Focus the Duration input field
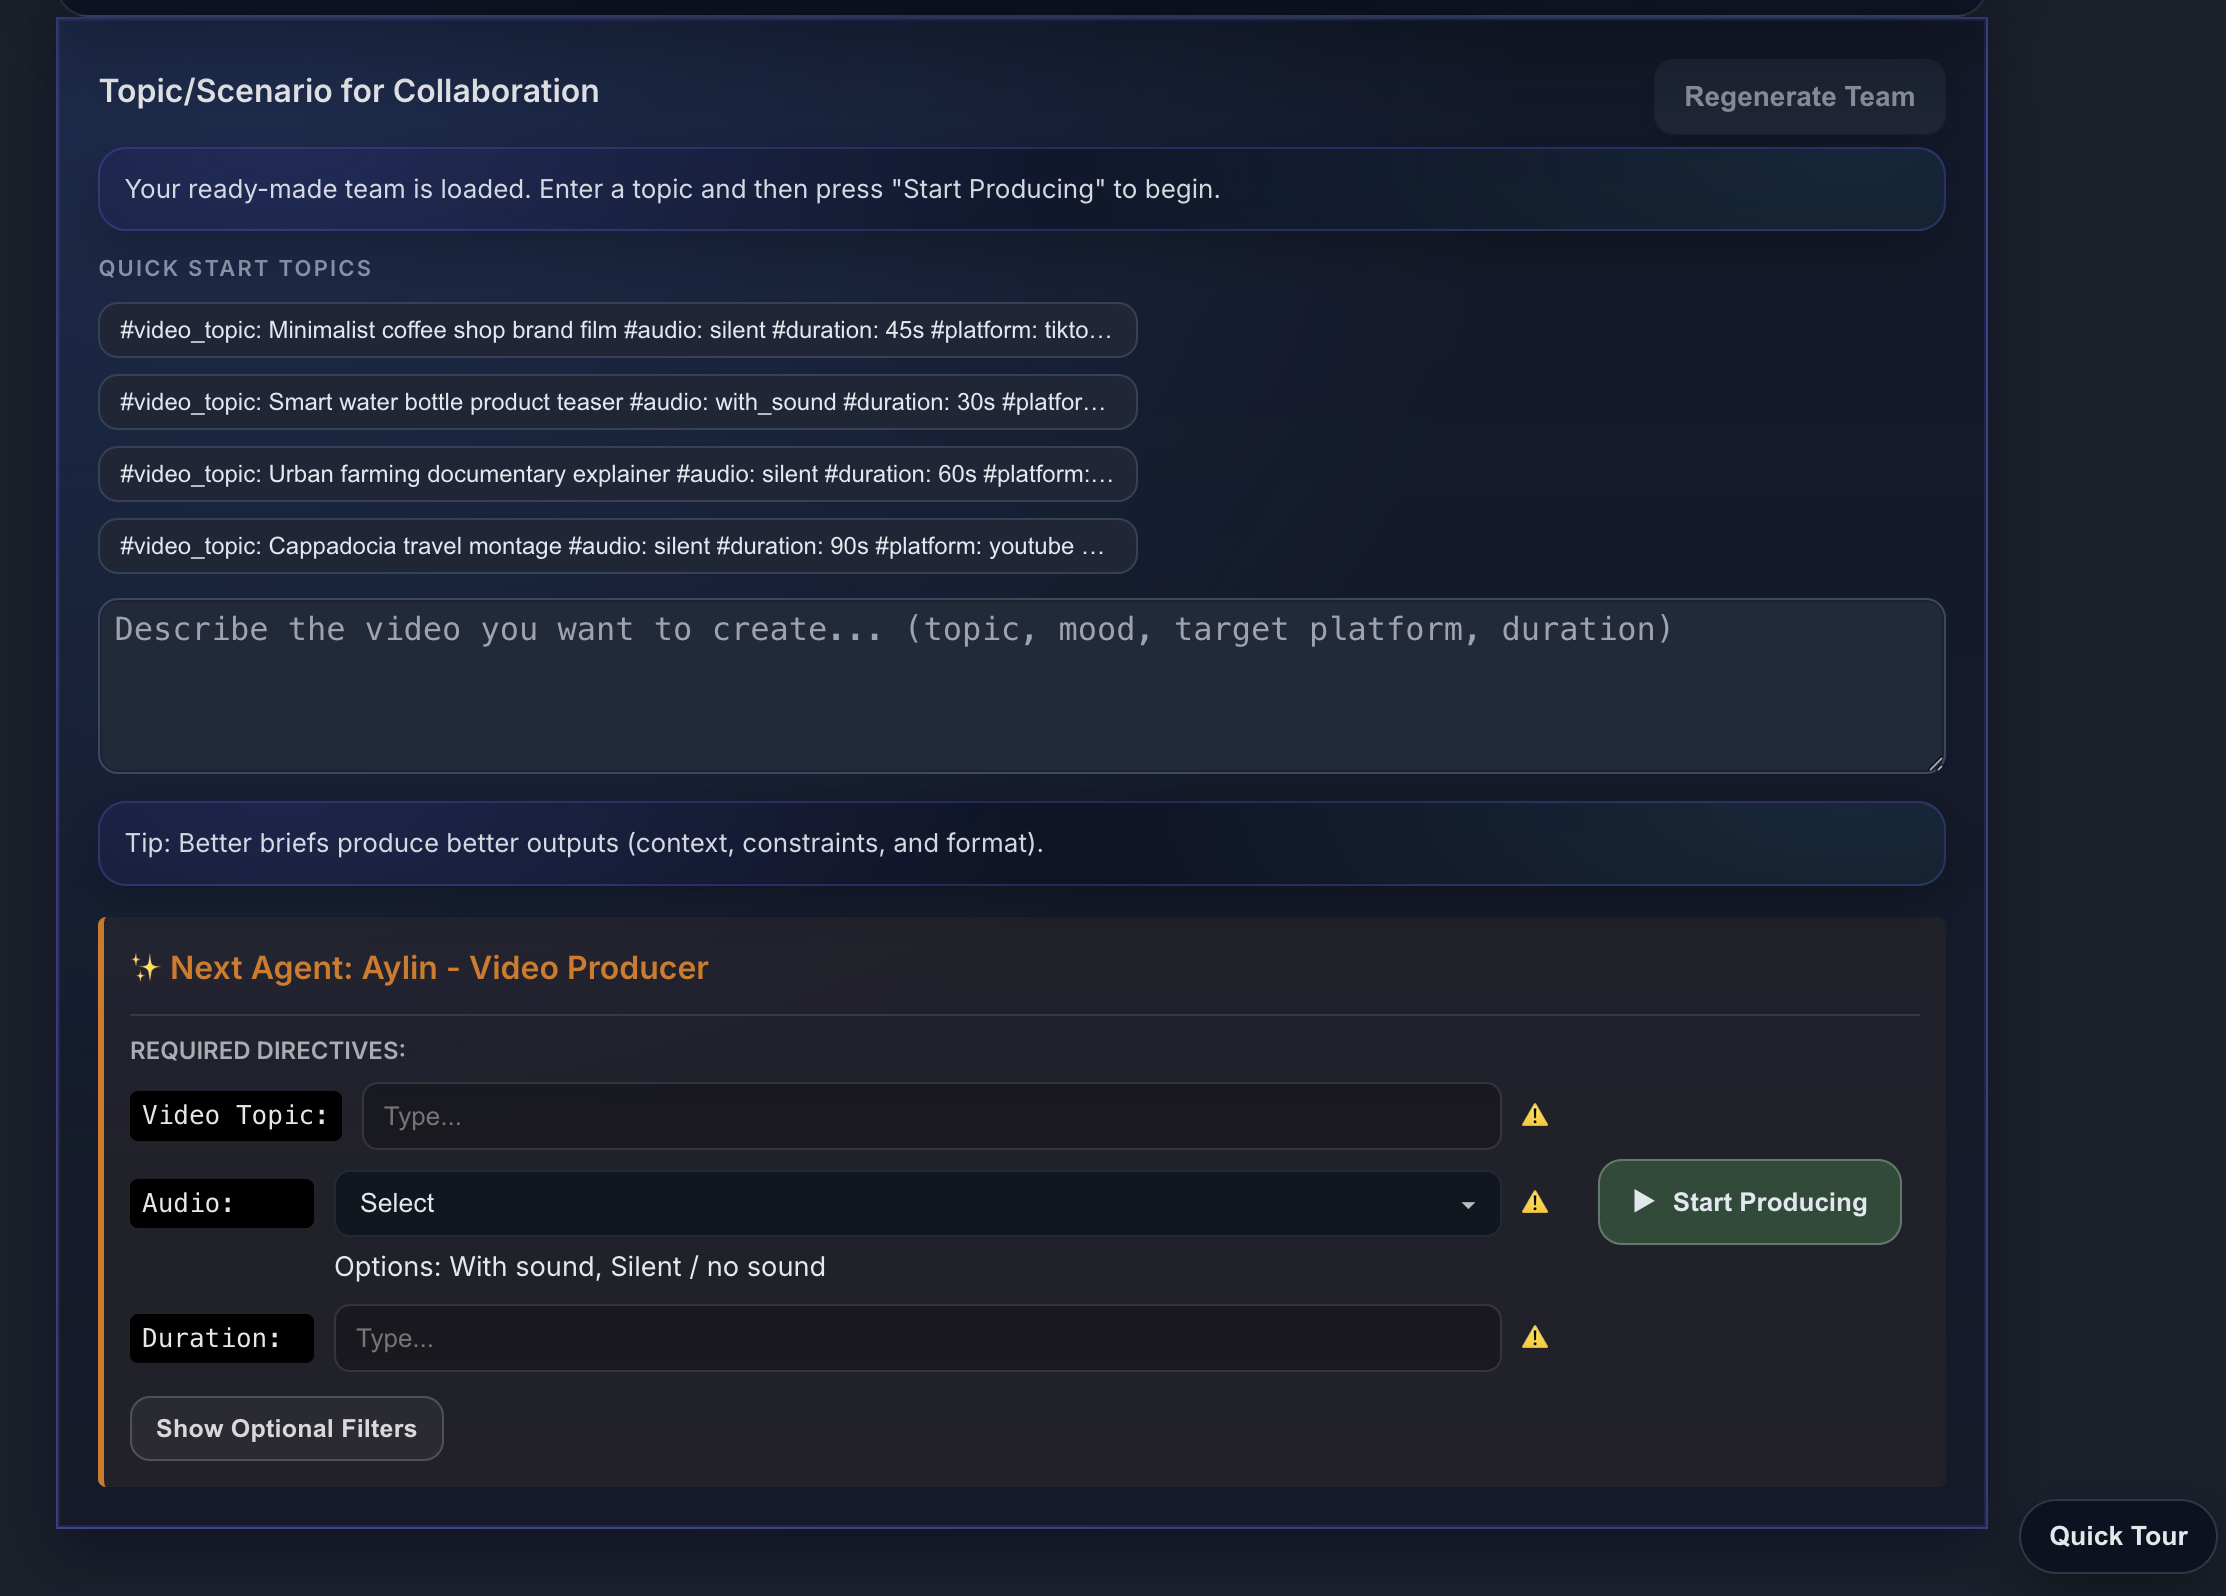 [915, 1337]
